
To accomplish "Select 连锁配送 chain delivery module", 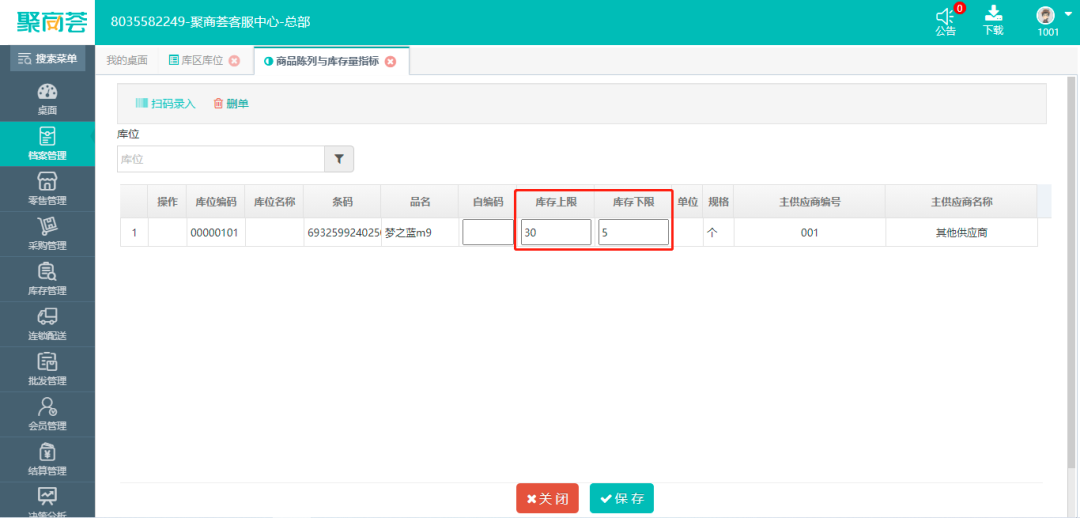I will (x=47, y=323).
